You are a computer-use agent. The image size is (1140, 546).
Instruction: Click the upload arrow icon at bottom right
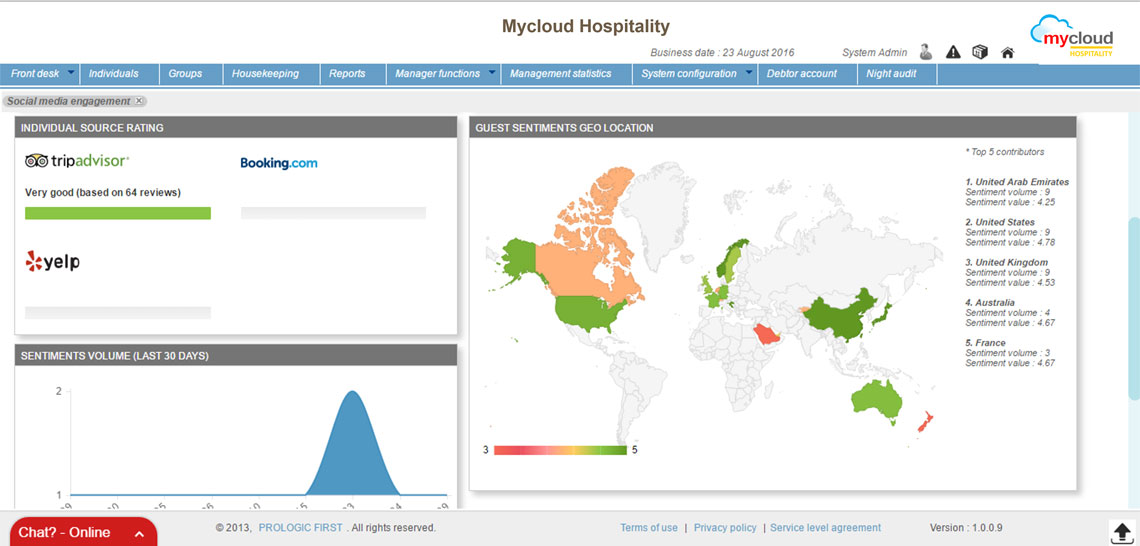(1120, 531)
